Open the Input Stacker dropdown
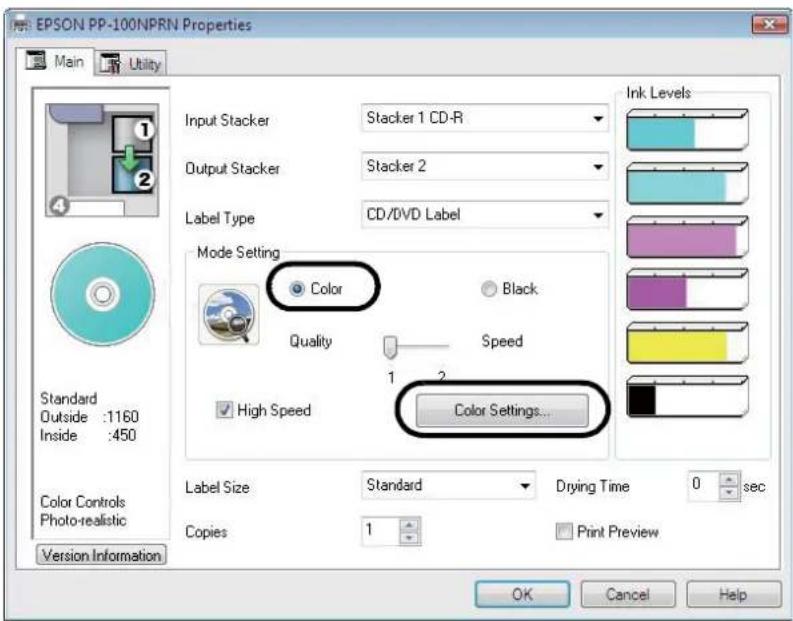The width and height of the screenshot is (793, 621). [484, 118]
